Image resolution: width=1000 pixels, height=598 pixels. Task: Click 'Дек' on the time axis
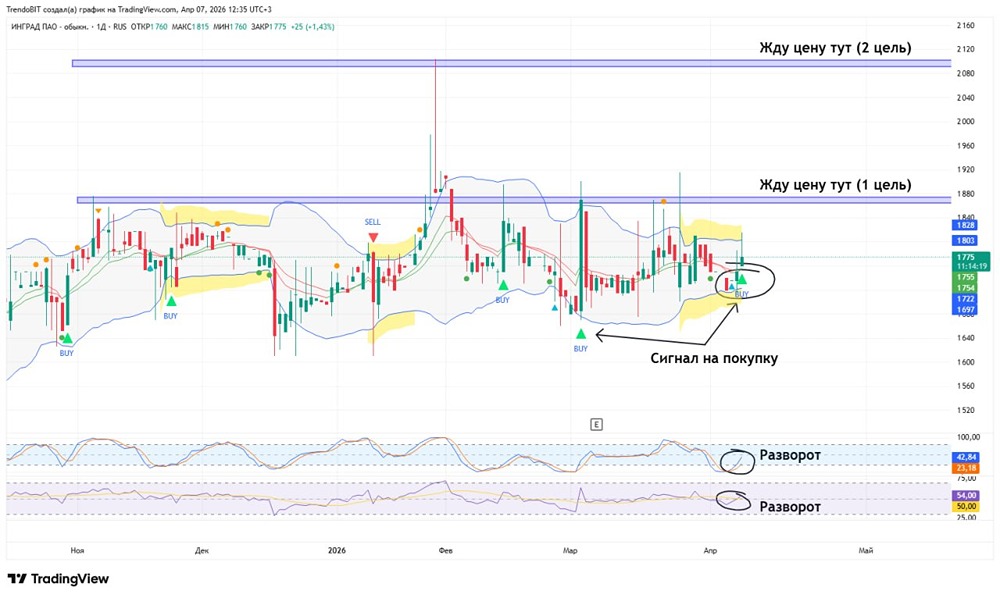(x=202, y=550)
